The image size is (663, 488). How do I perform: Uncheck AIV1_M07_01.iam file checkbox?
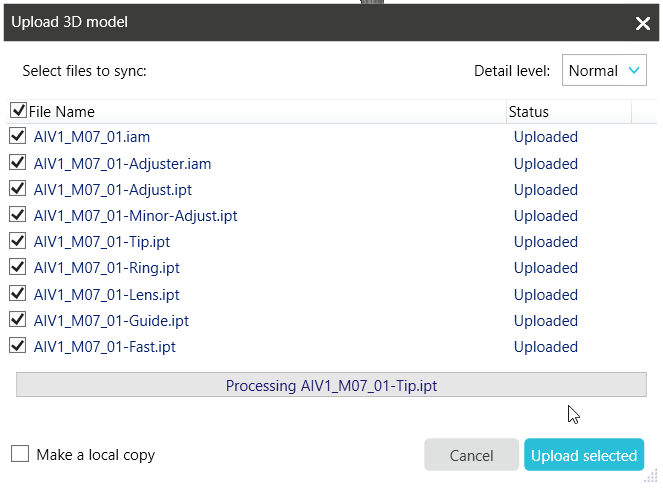coord(18,136)
